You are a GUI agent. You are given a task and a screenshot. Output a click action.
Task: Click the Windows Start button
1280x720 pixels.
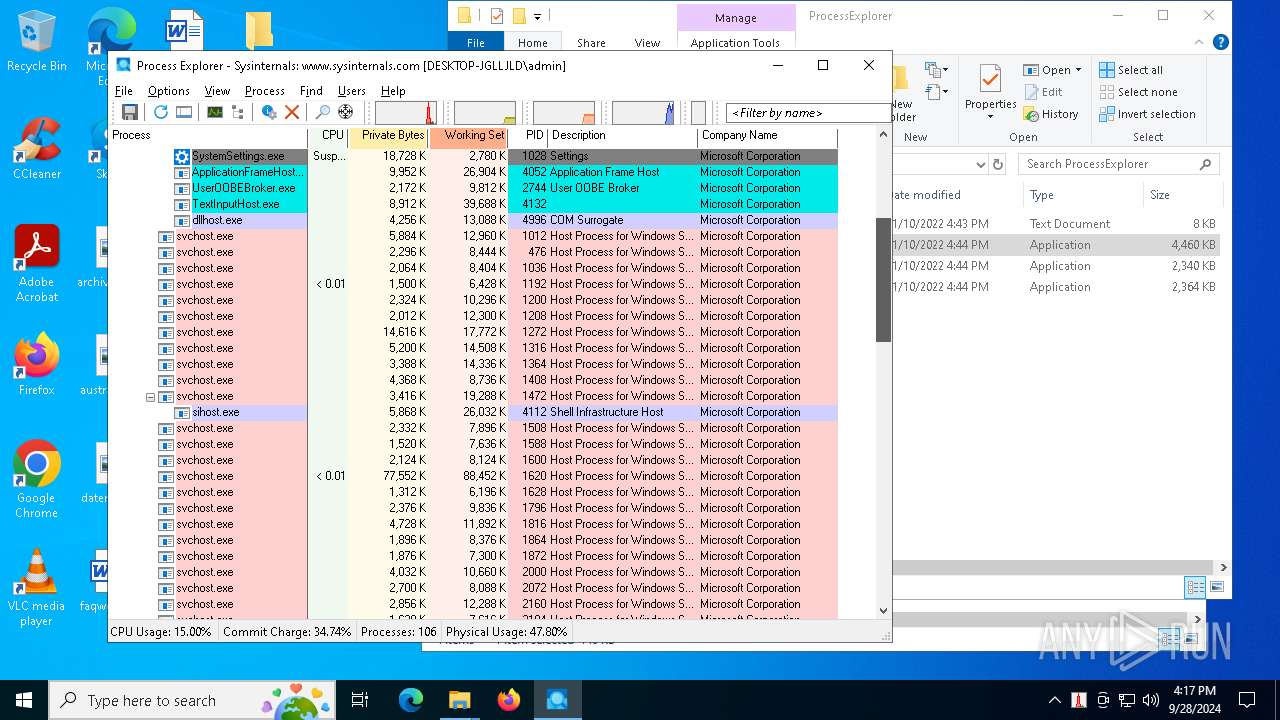[24, 700]
